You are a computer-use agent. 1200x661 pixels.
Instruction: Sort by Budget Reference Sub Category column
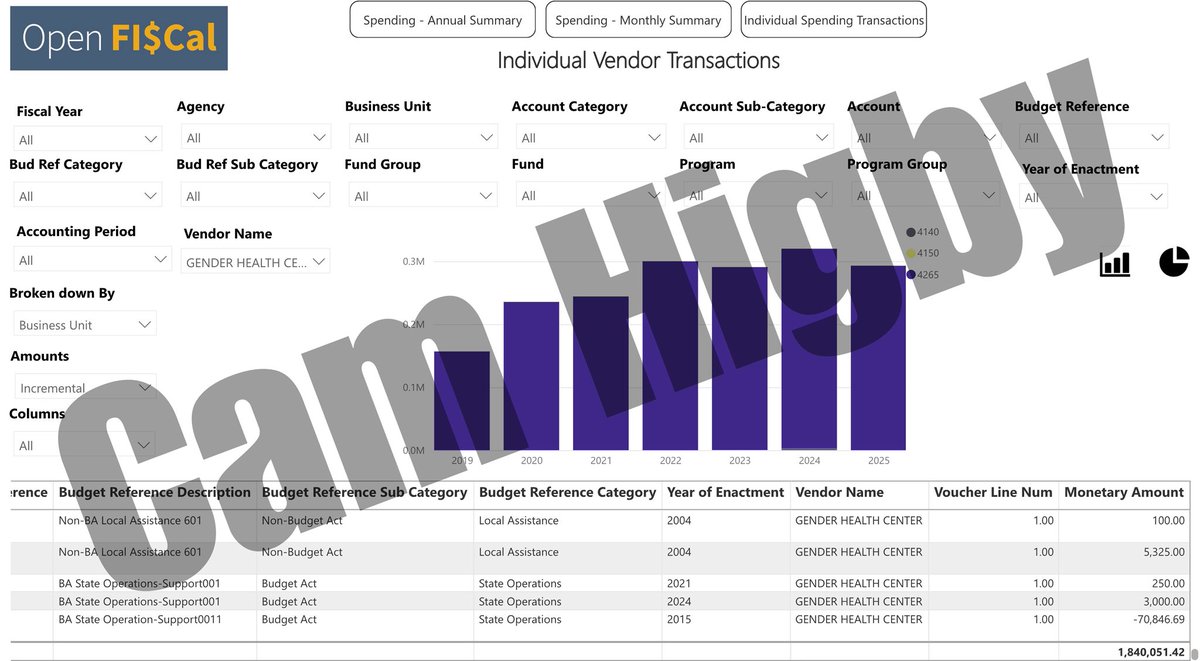(365, 492)
